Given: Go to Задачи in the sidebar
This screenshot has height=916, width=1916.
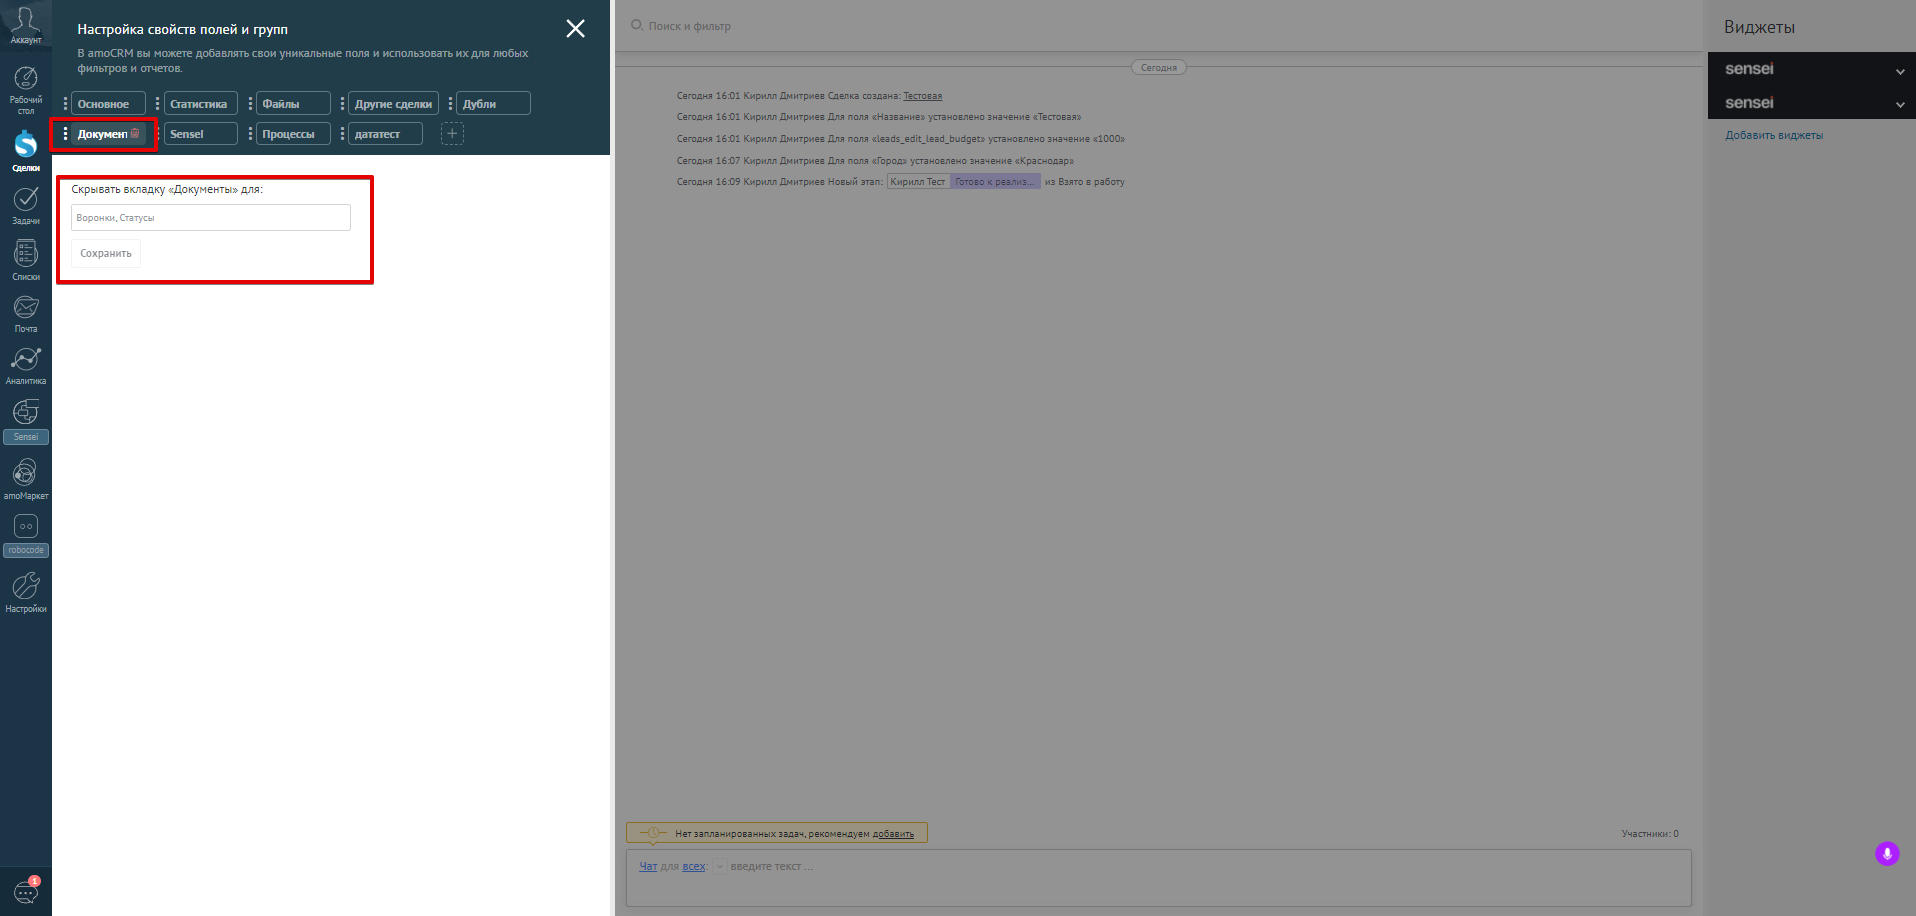Looking at the screenshot, I should coord(26,206).
